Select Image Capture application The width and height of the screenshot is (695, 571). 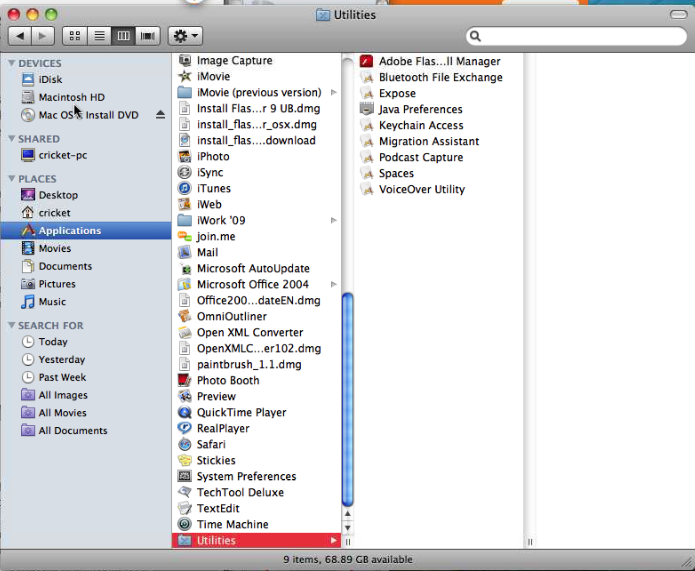coord(257,60)
